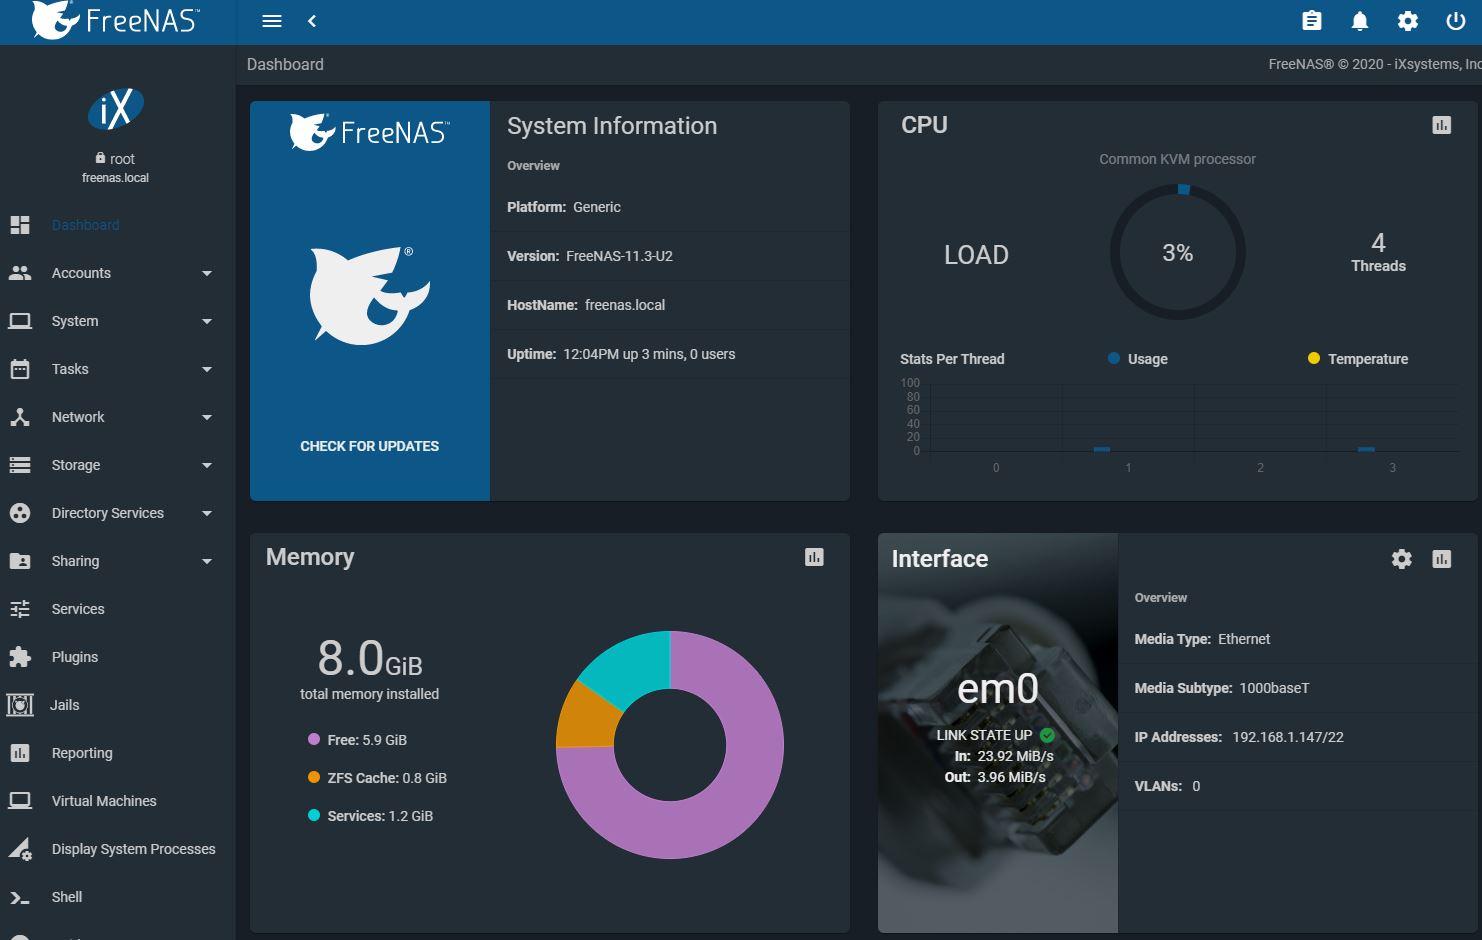Click the power button icon
This screenshot has width=1482, height=940.
click(x=1456, y=21)
